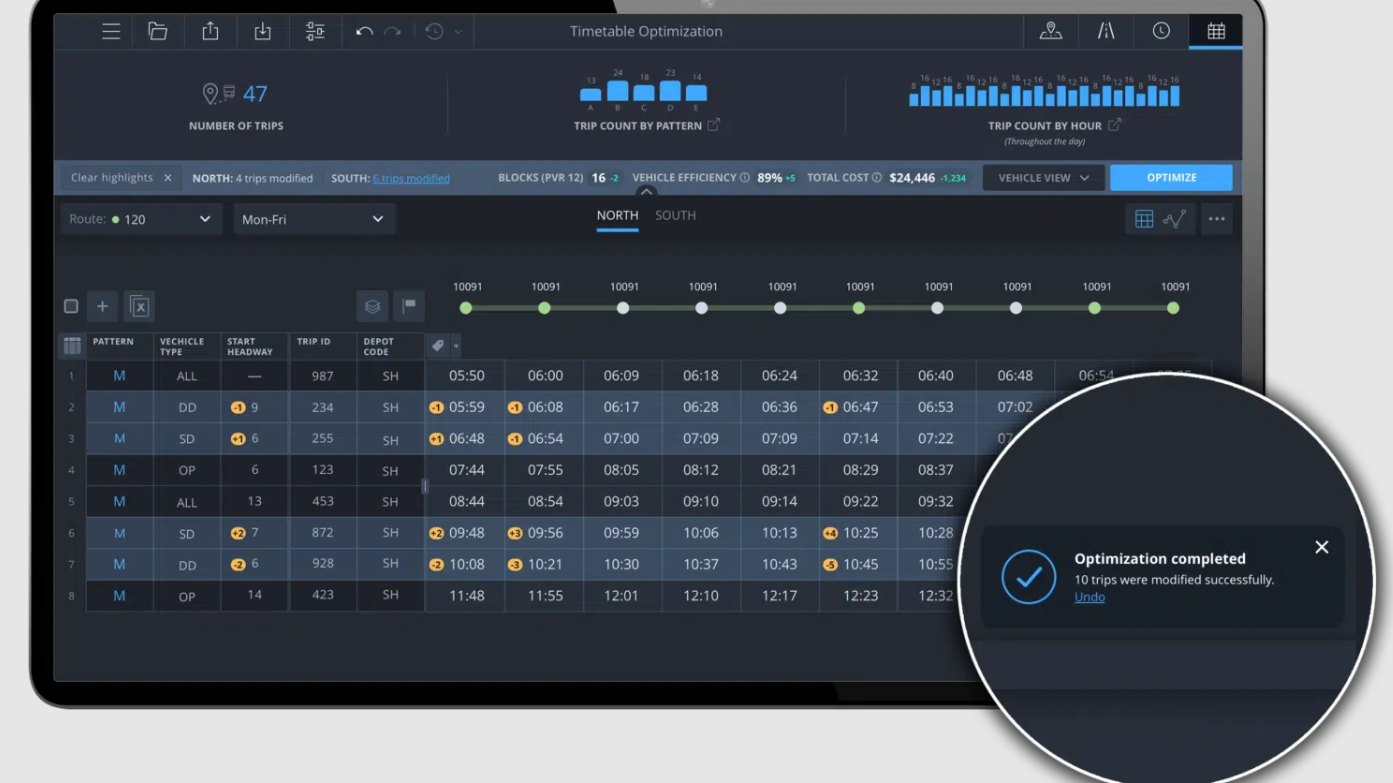
Task: Click the Undo link in notification
Action: pos(1089,597)
